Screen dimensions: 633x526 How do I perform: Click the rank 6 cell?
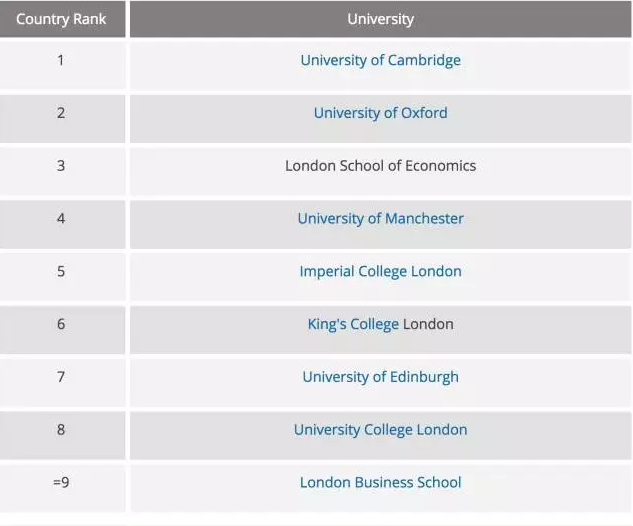pos(61,324)
